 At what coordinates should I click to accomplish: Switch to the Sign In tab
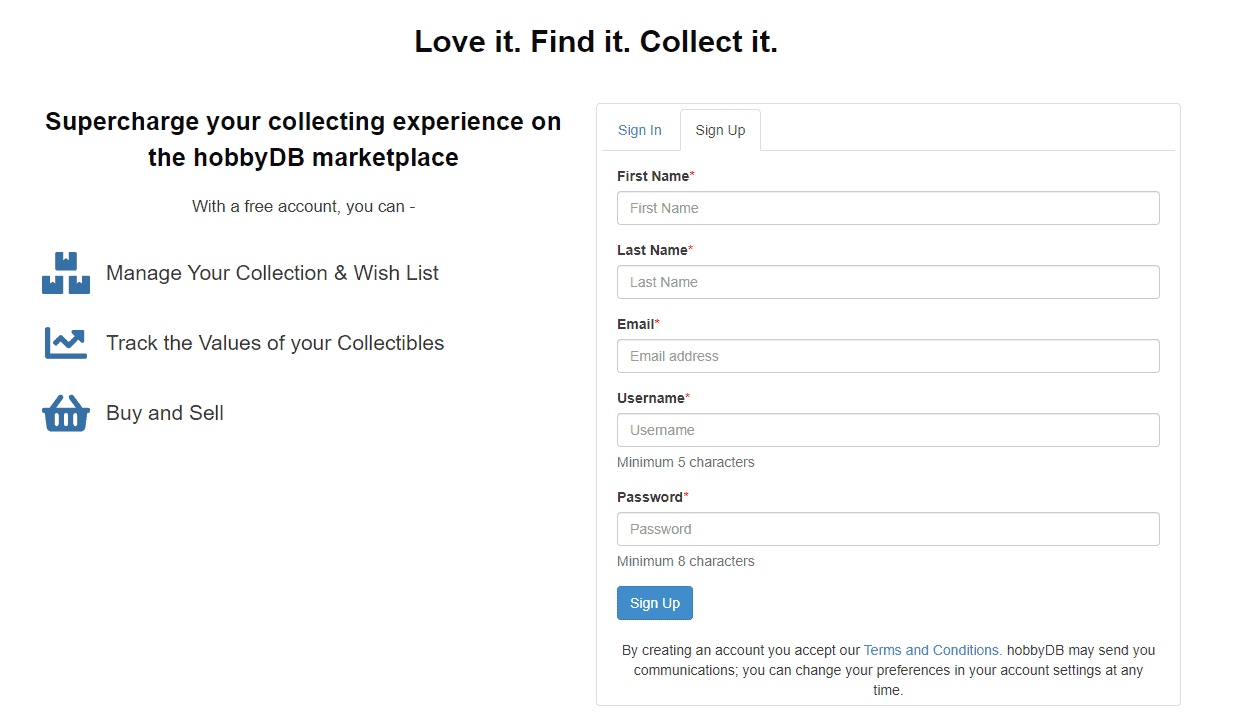point(640,129)
